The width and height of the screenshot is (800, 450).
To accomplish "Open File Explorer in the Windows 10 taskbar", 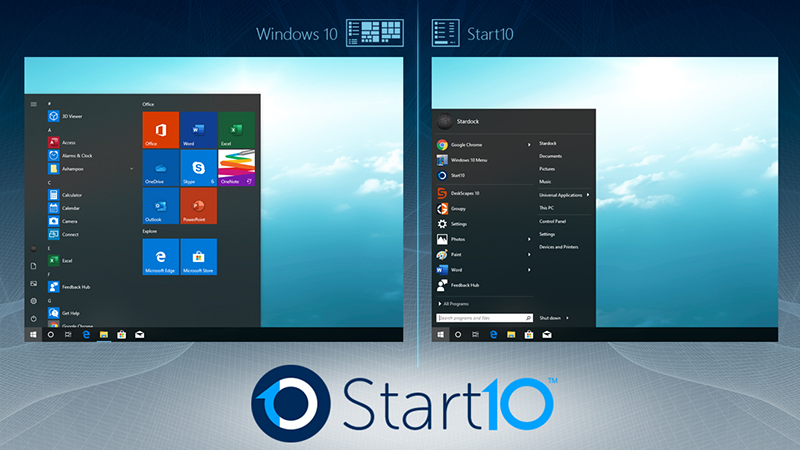I will [104, 335].
